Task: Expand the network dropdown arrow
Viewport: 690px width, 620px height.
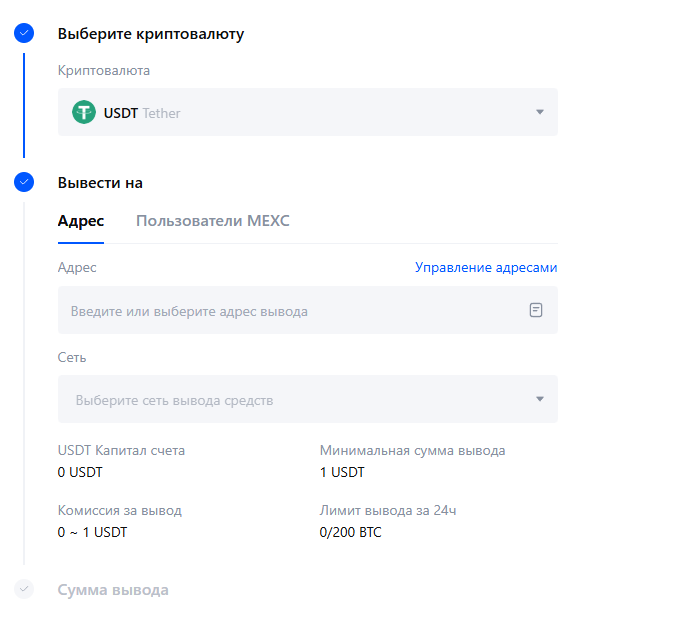Action: point(540,399)
